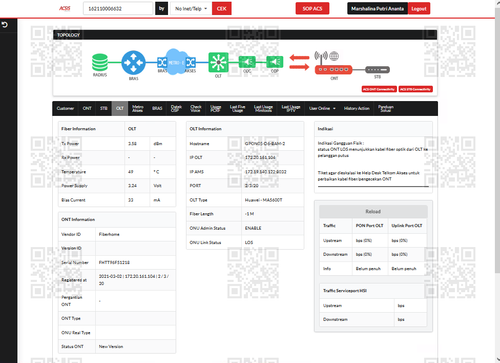Click the search input with number 162110006632
Viewport: 500px width, 363px height.
118,9
